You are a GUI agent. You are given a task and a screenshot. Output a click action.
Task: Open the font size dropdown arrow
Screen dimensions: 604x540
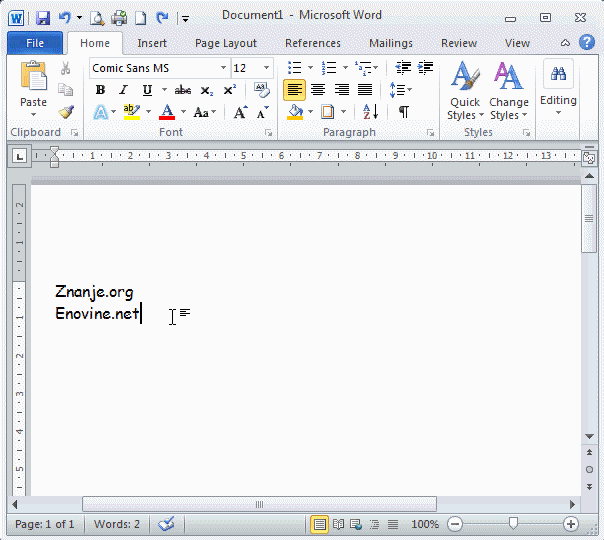[266, 68]
